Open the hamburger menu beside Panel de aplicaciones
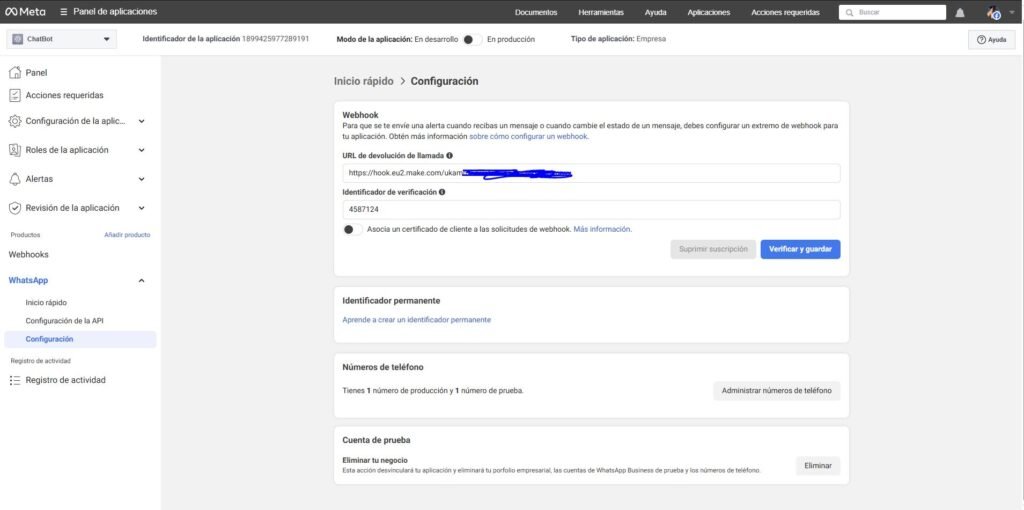This screenshot has height=510, width=1024. 64,12
